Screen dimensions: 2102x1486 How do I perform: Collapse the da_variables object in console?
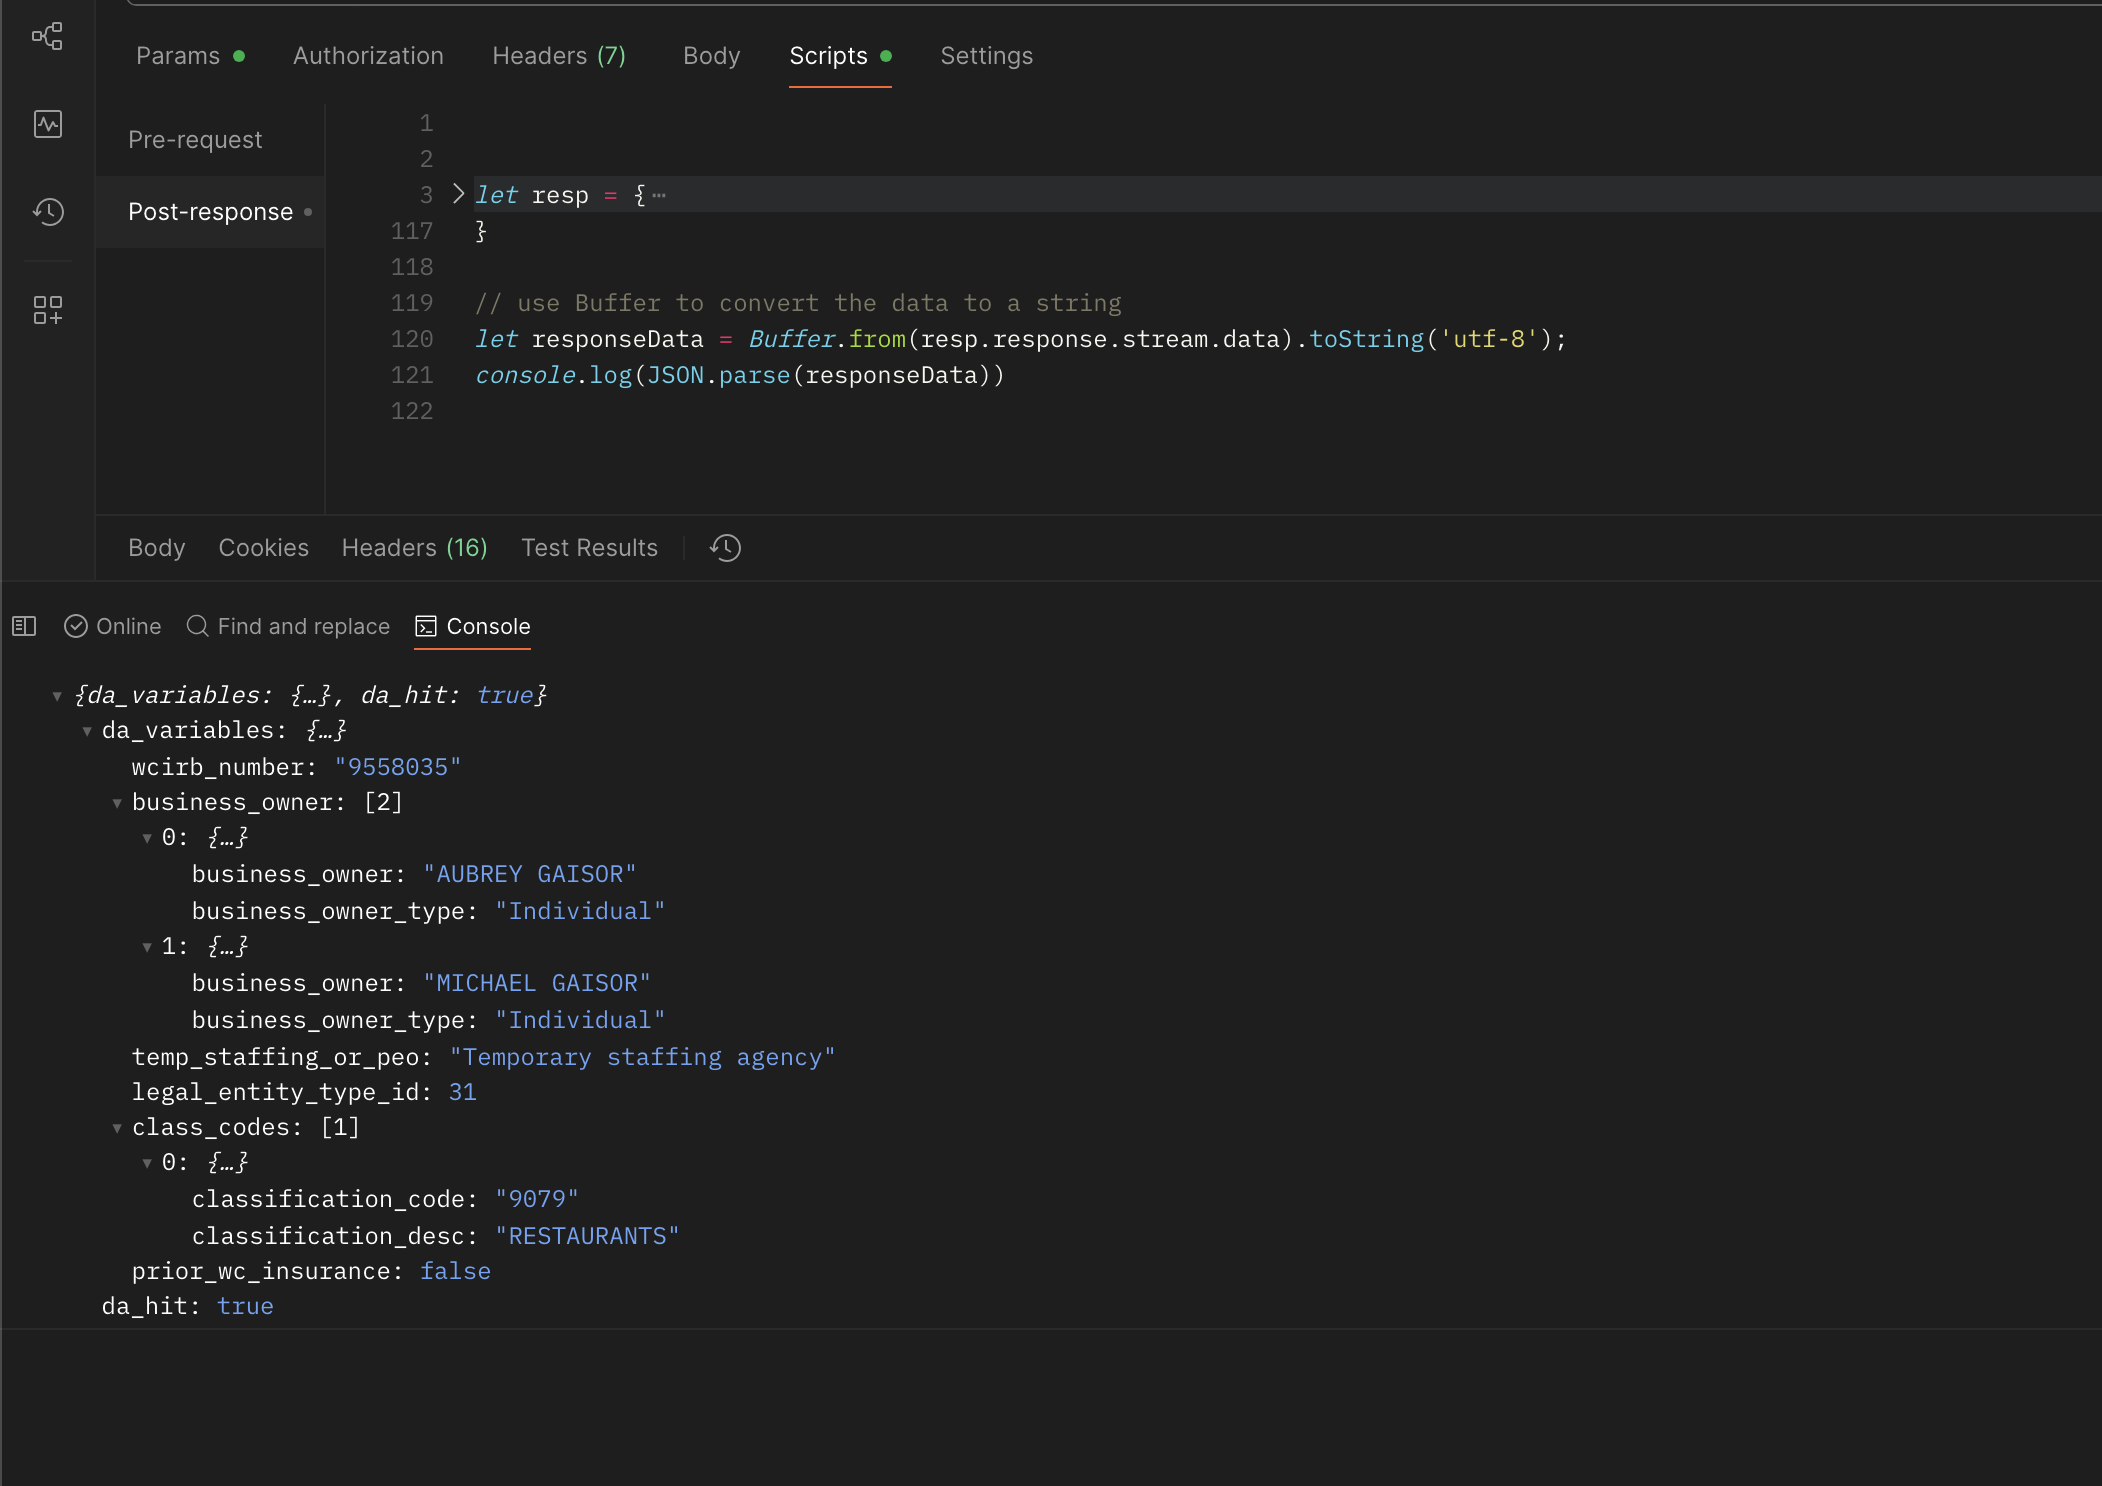point(87,732)
